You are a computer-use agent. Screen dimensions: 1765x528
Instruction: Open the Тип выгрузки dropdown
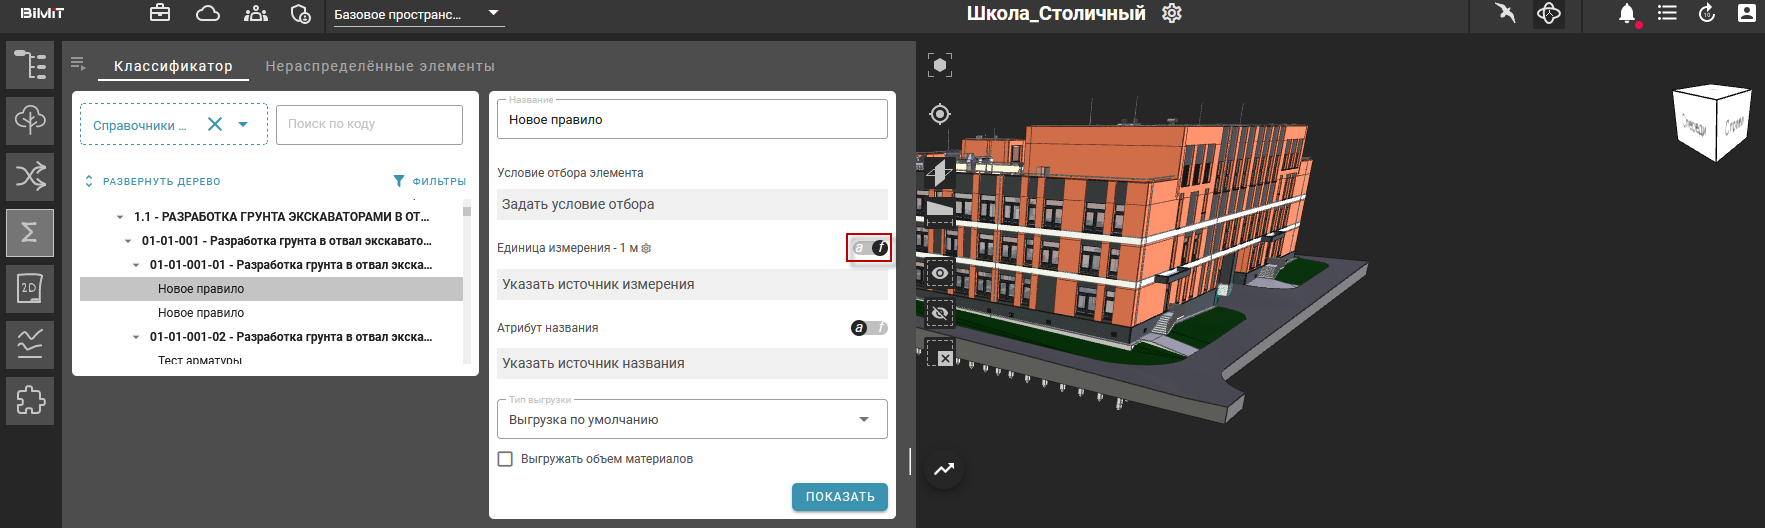coord(692,420)
